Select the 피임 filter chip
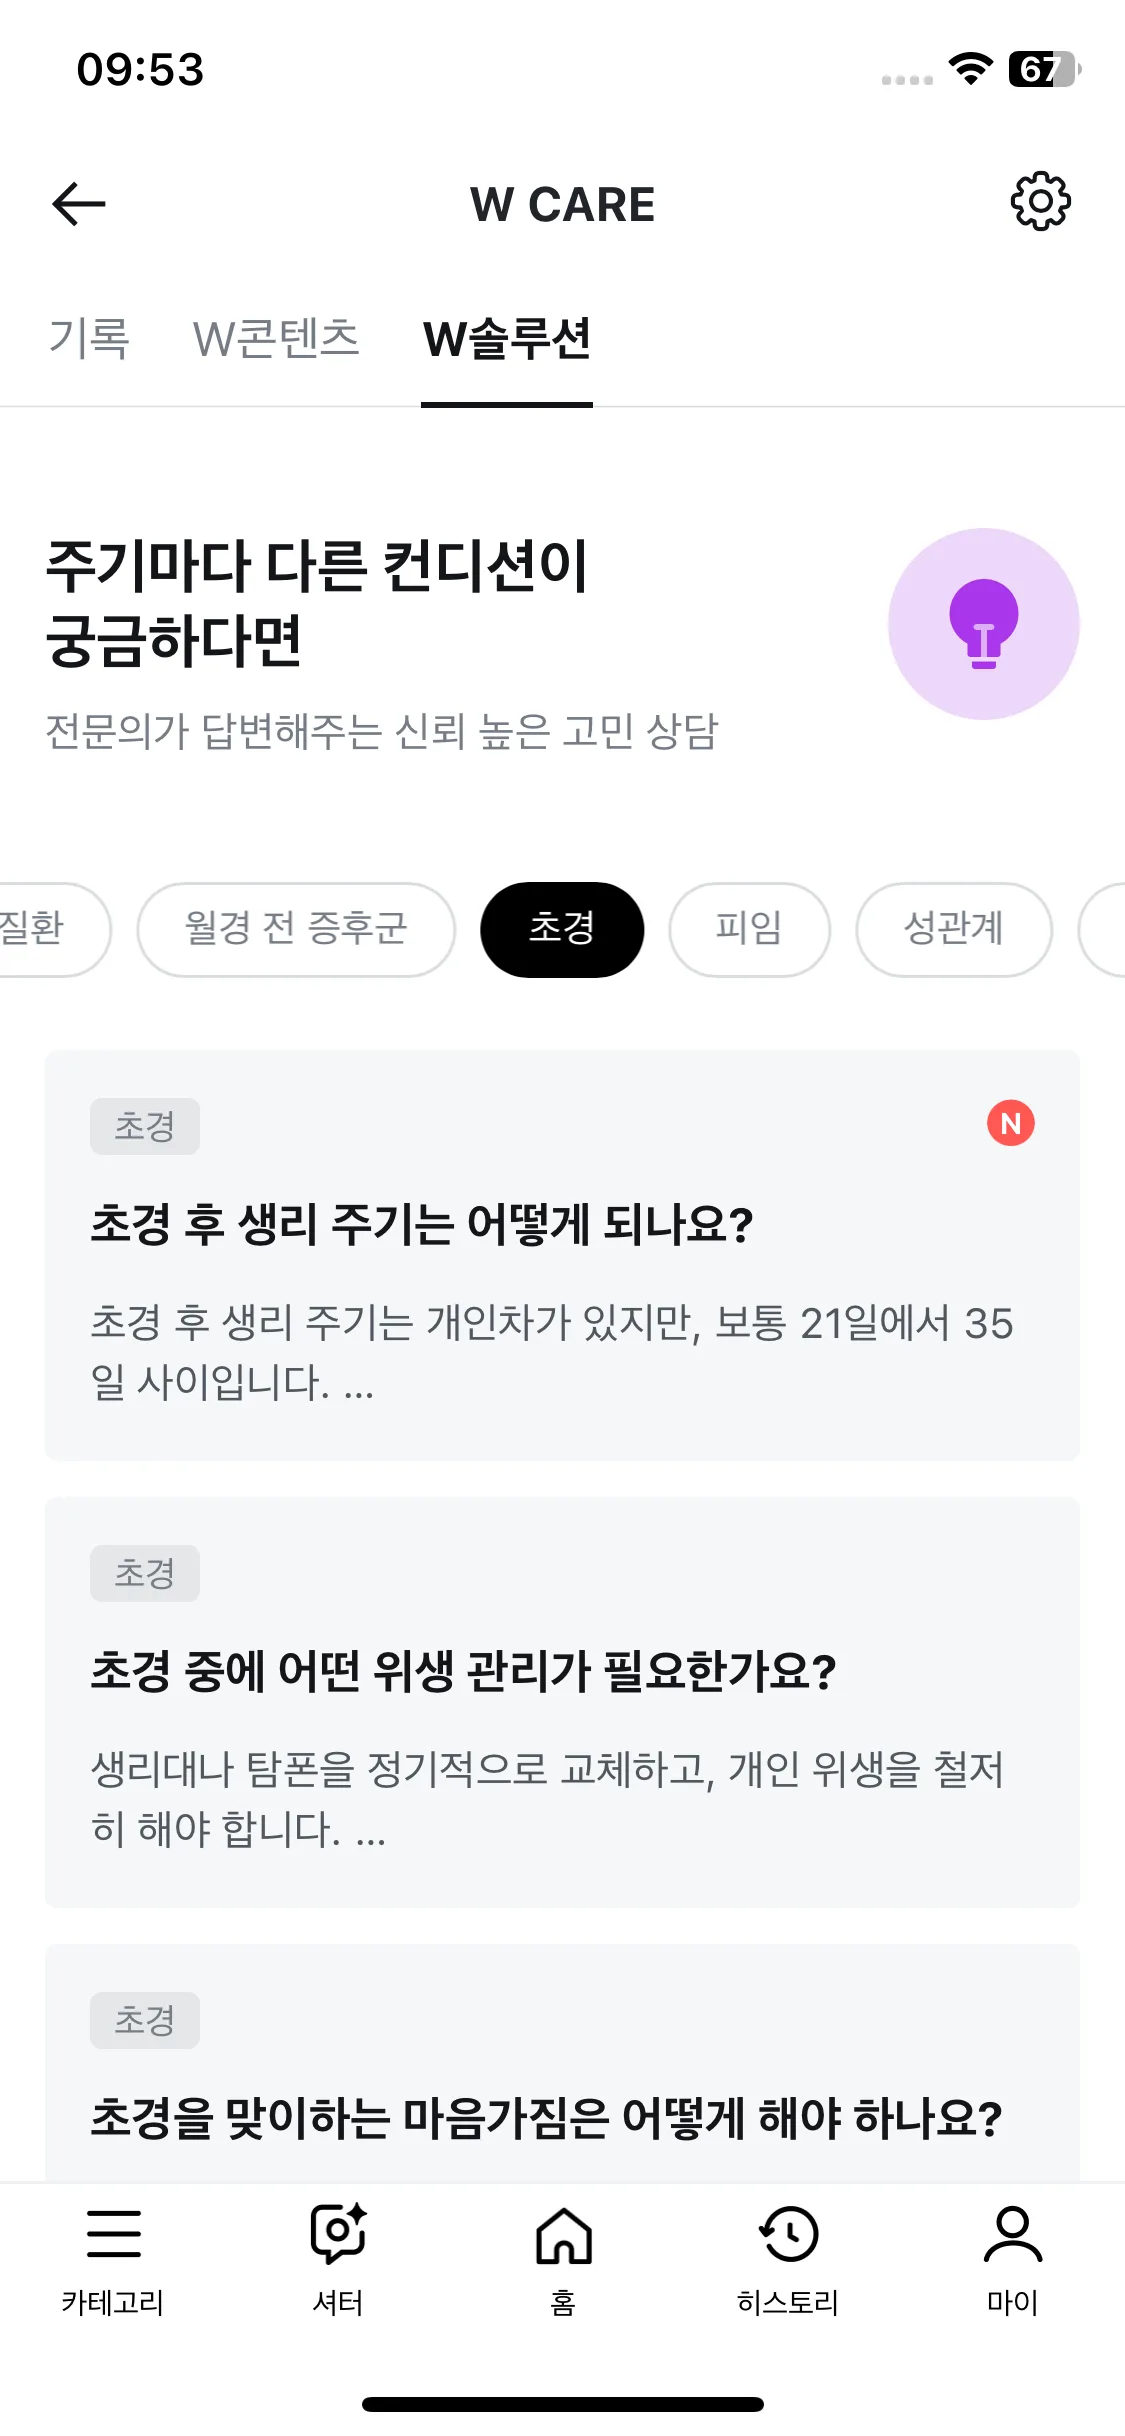 tap(749, 929)
